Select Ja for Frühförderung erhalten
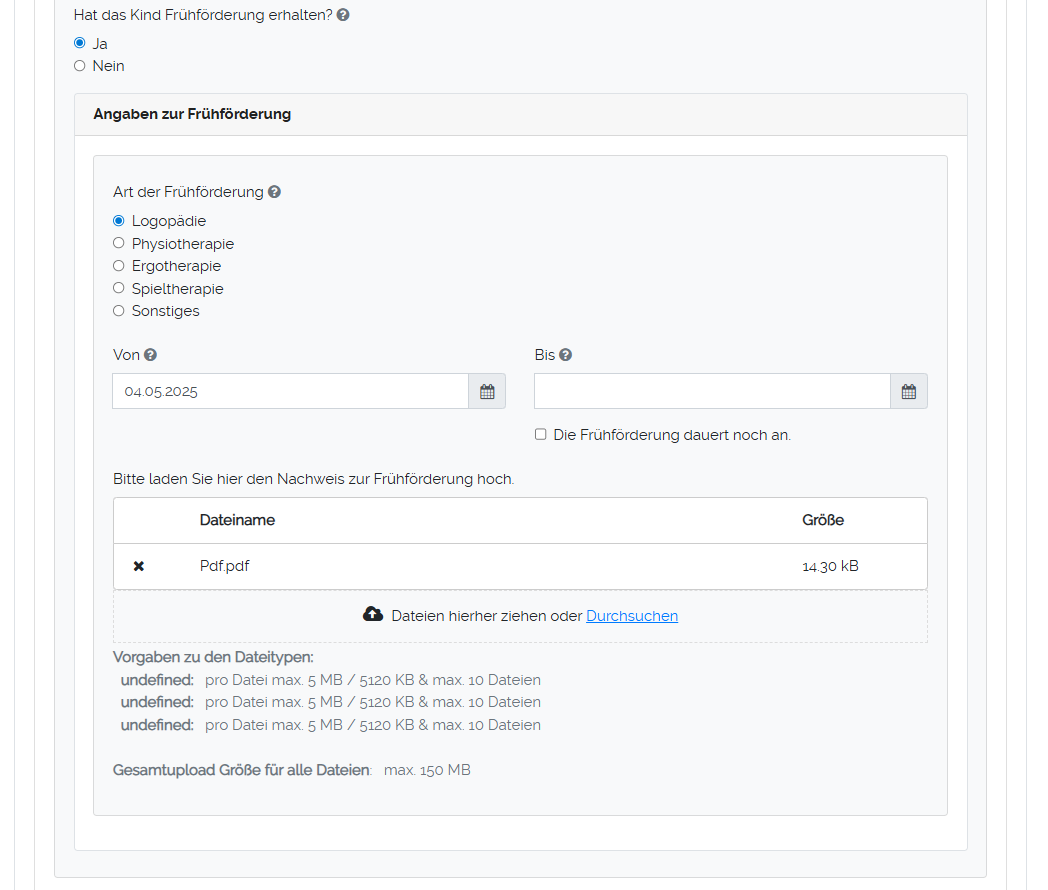The height and width of the screenshot is (890, 1048). click(80, 43)
